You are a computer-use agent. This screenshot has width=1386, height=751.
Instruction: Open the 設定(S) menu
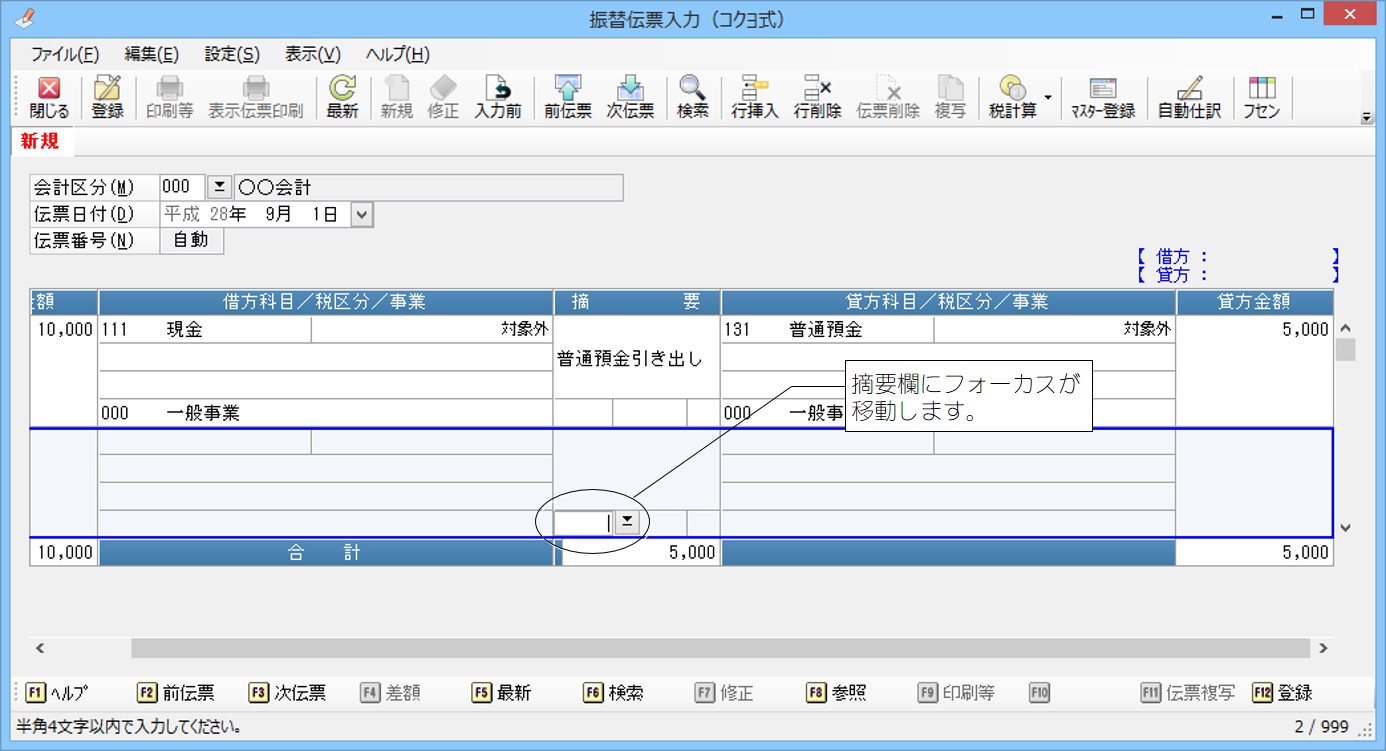[x=232, y=55]
